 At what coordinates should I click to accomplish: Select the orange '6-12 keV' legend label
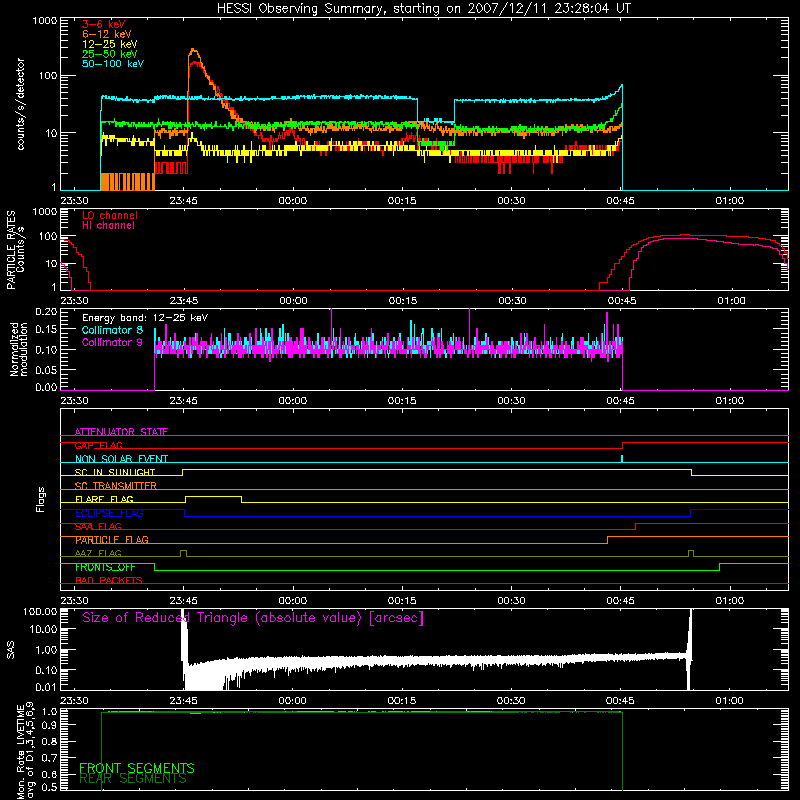coord(107,34)
